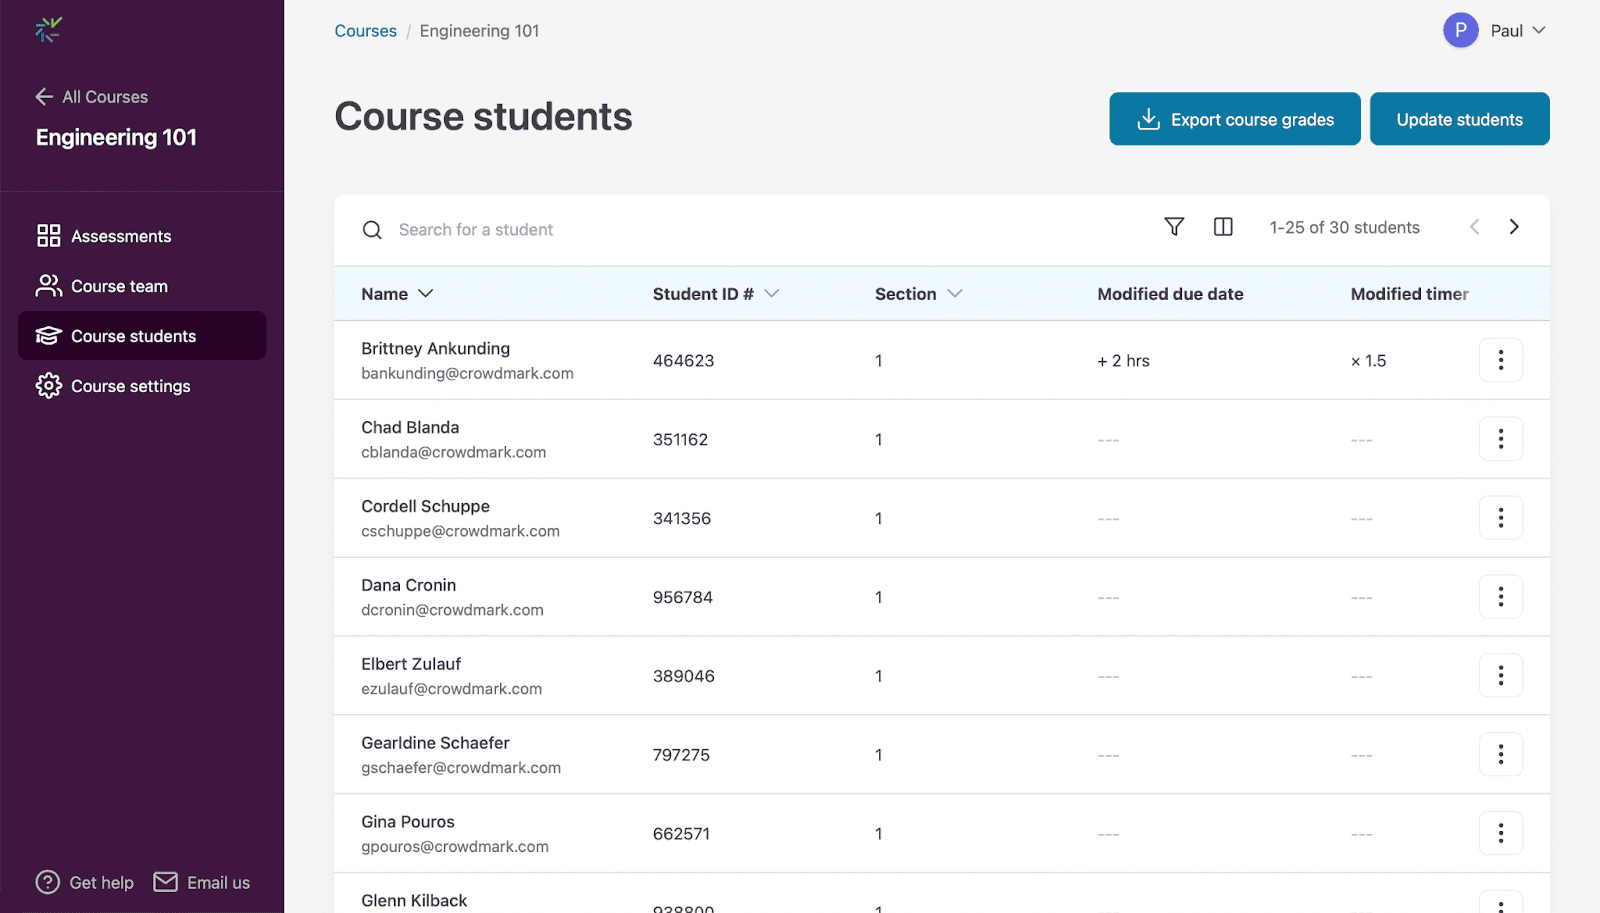Screen dimensions: 1600x913
Task: Follow the Courses breadcrumb link
Action: (x=365, y=31)
